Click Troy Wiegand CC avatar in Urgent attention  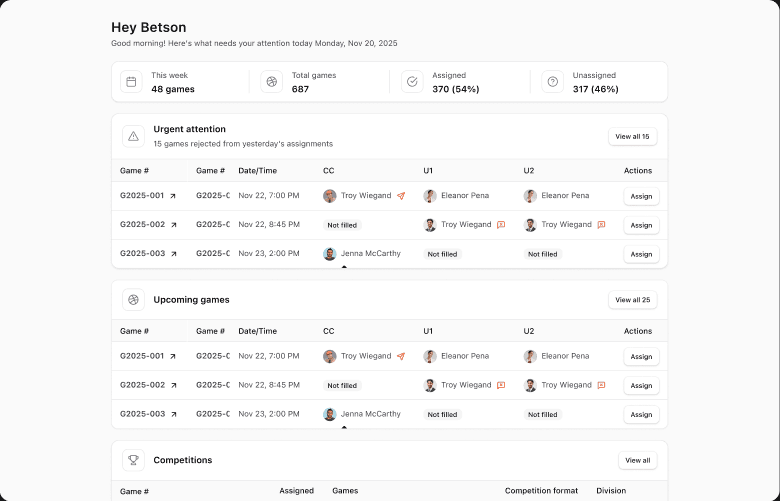pyautogui.click(x=330, y=196)
